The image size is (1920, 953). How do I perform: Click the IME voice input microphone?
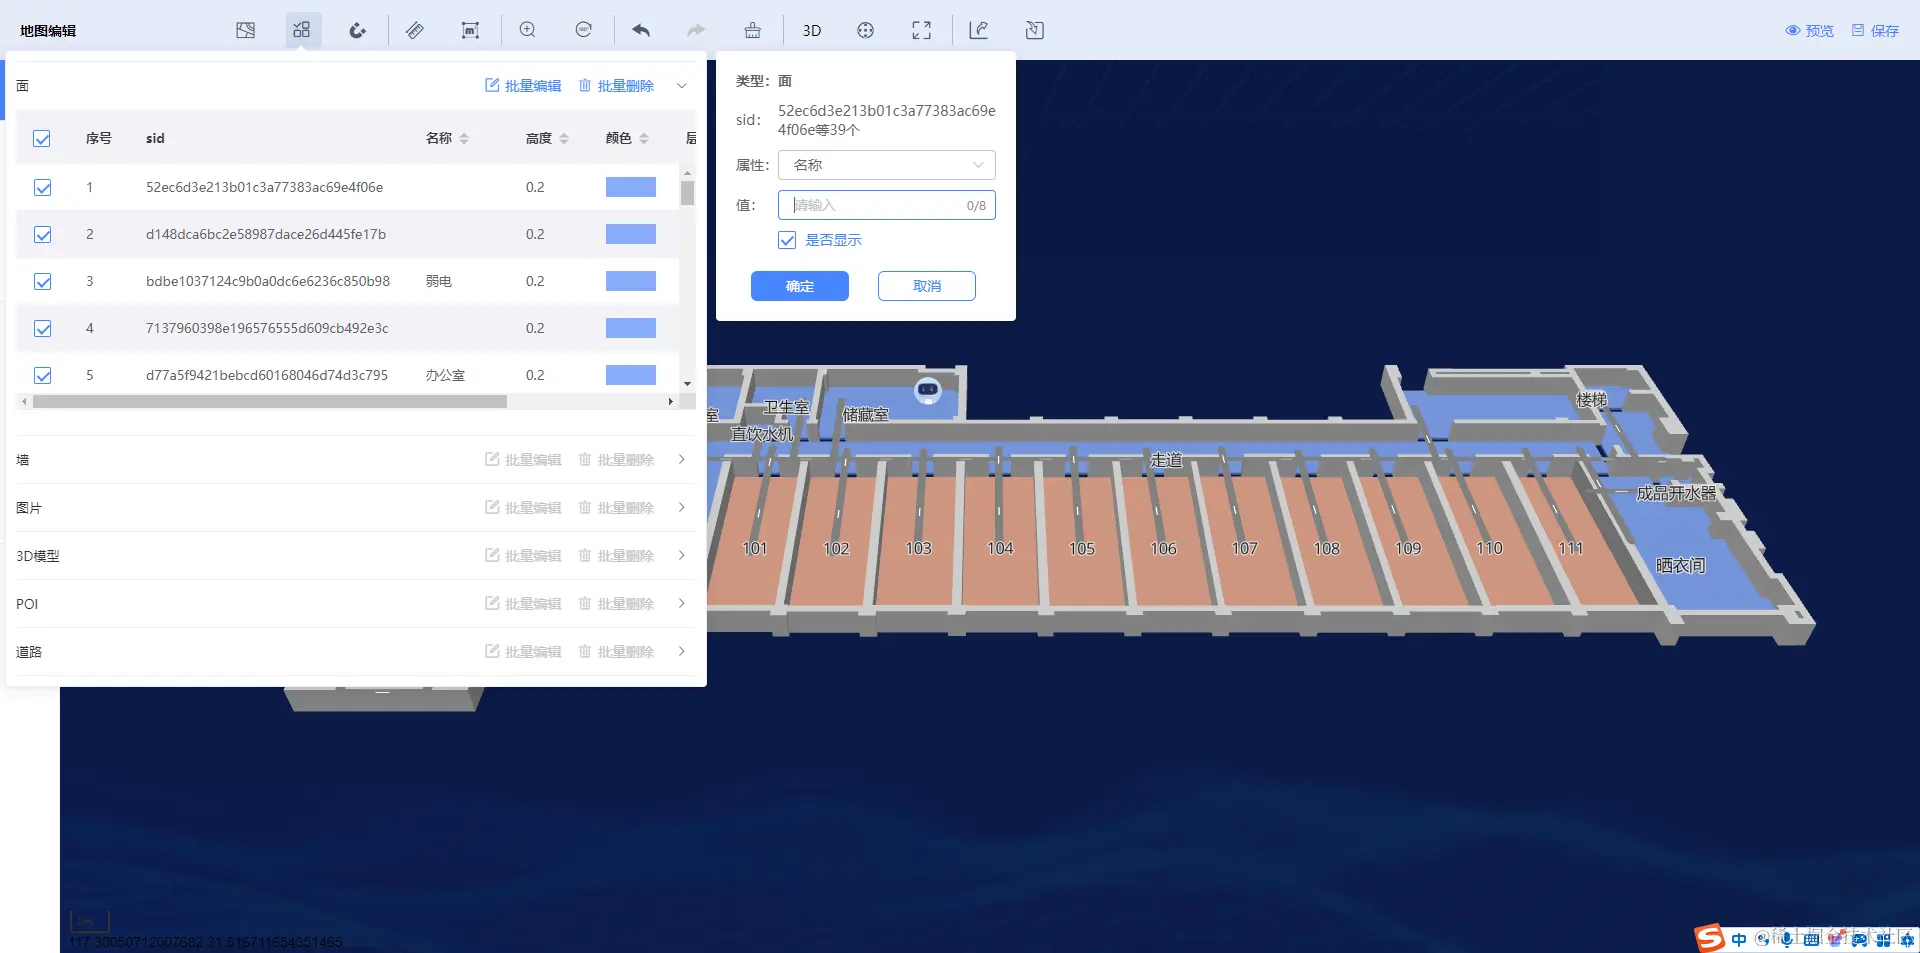(x=1787, y=939)
